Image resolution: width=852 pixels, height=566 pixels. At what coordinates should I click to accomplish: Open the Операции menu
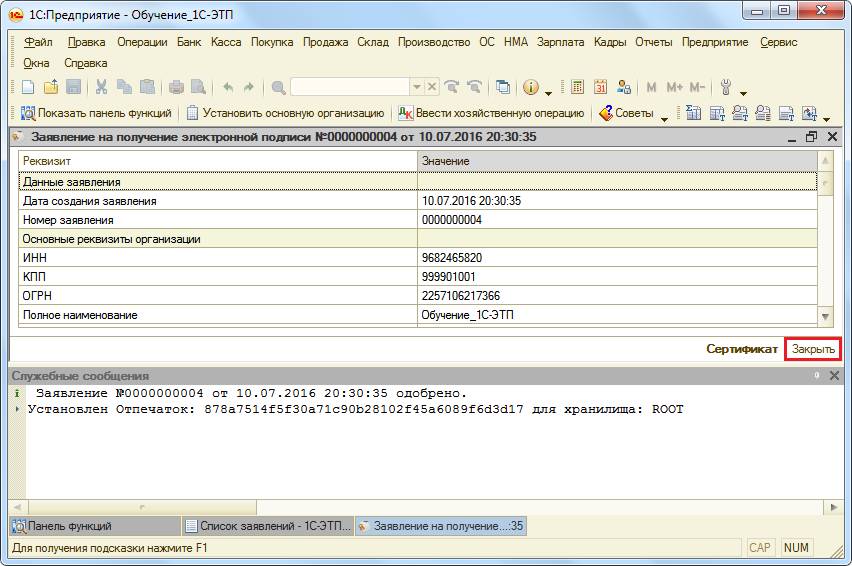pos(142,42)
